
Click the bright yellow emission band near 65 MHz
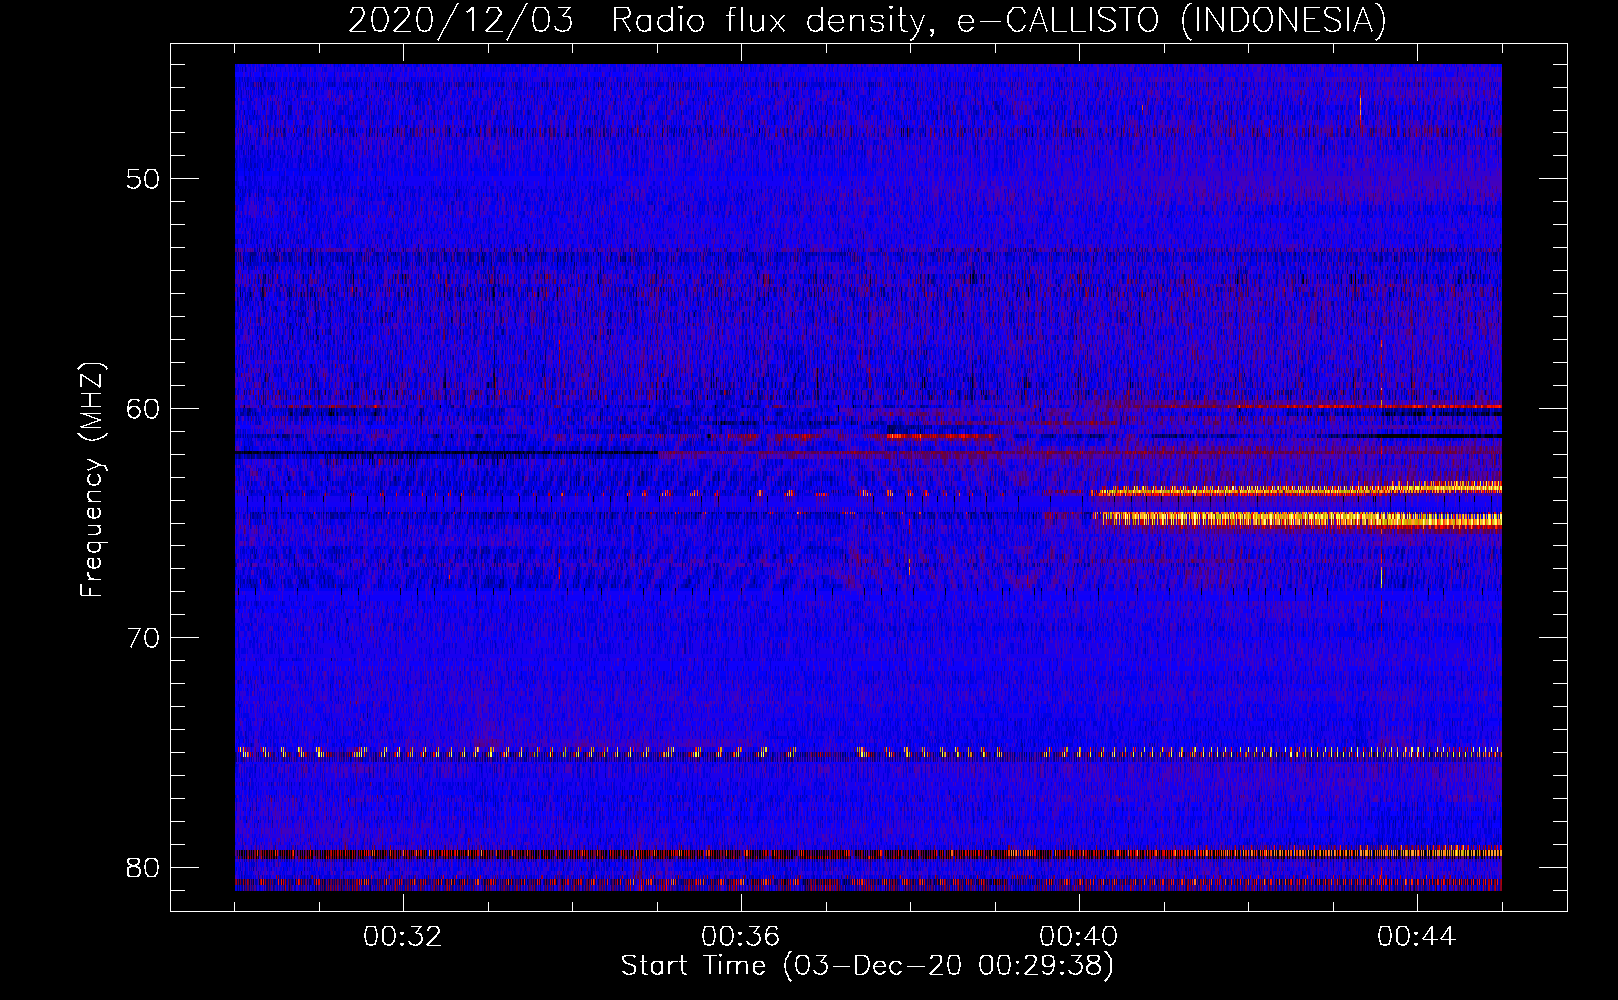click(x=1300, y=519)
